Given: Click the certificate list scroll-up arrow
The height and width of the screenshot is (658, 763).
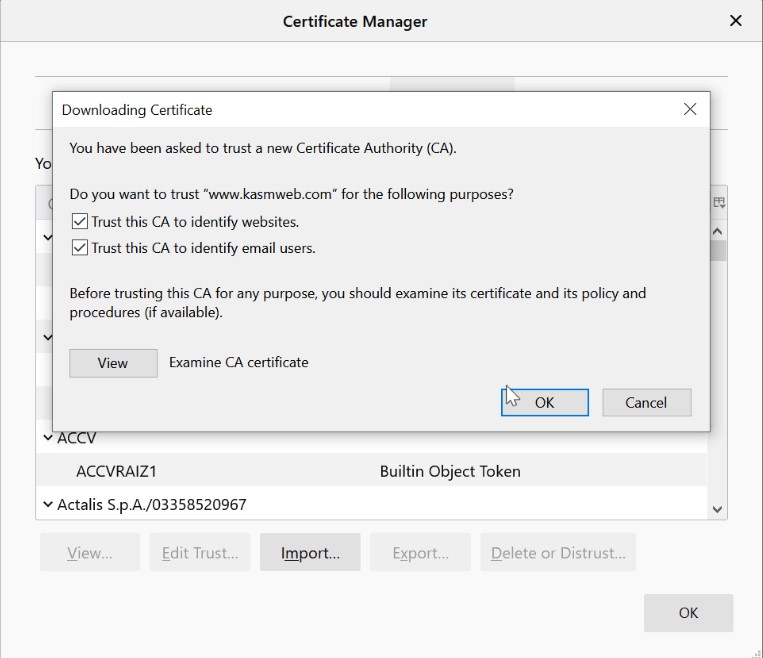Looking at the screenshot, I should (717, 231).
